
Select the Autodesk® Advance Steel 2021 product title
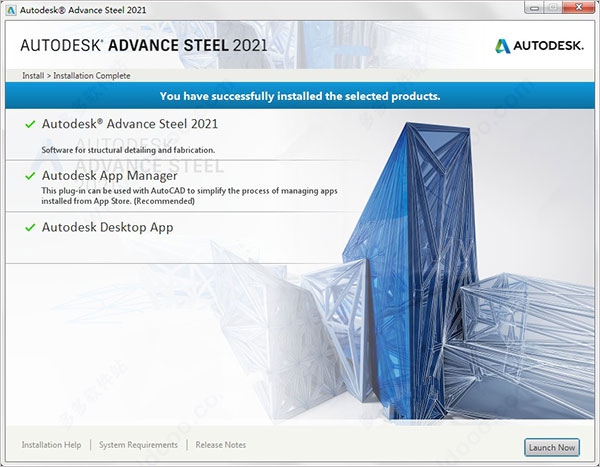[x=130, y=124]
